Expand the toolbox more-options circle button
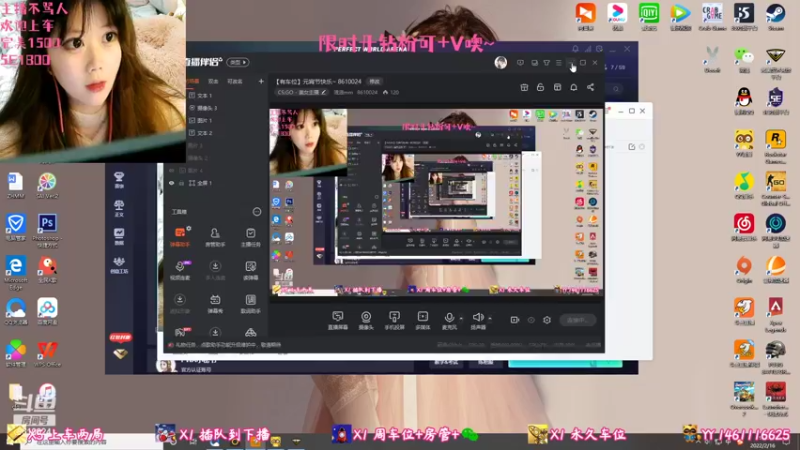The image size is (800, 450). point(257,212)
